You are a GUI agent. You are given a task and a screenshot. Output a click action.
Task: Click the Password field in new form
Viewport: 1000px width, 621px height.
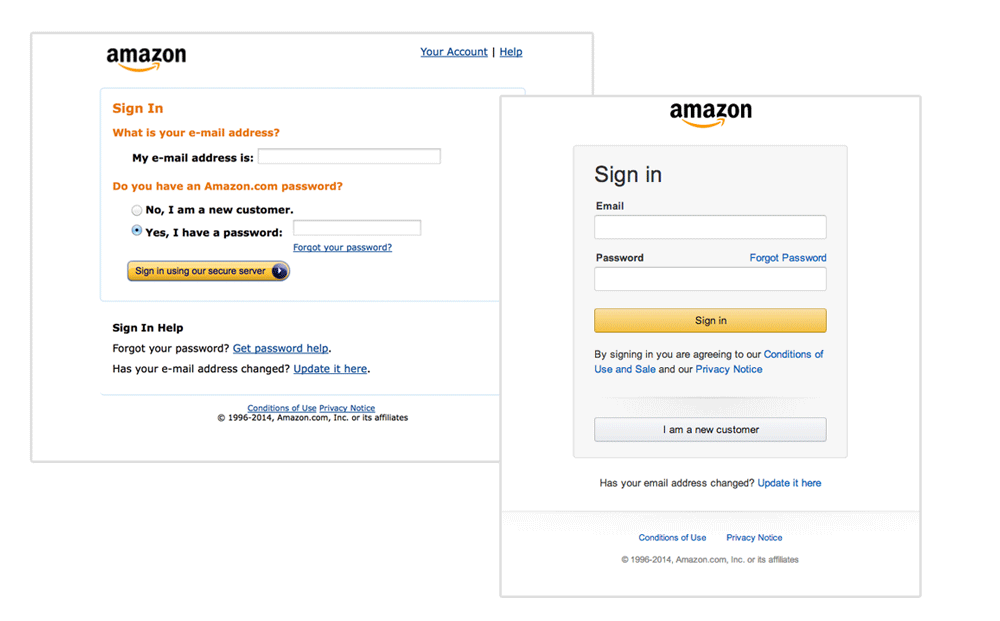(710, 279)
